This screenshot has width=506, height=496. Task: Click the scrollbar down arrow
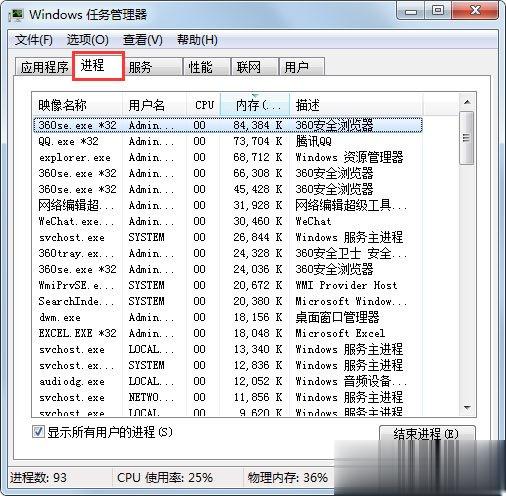(467, 407)
